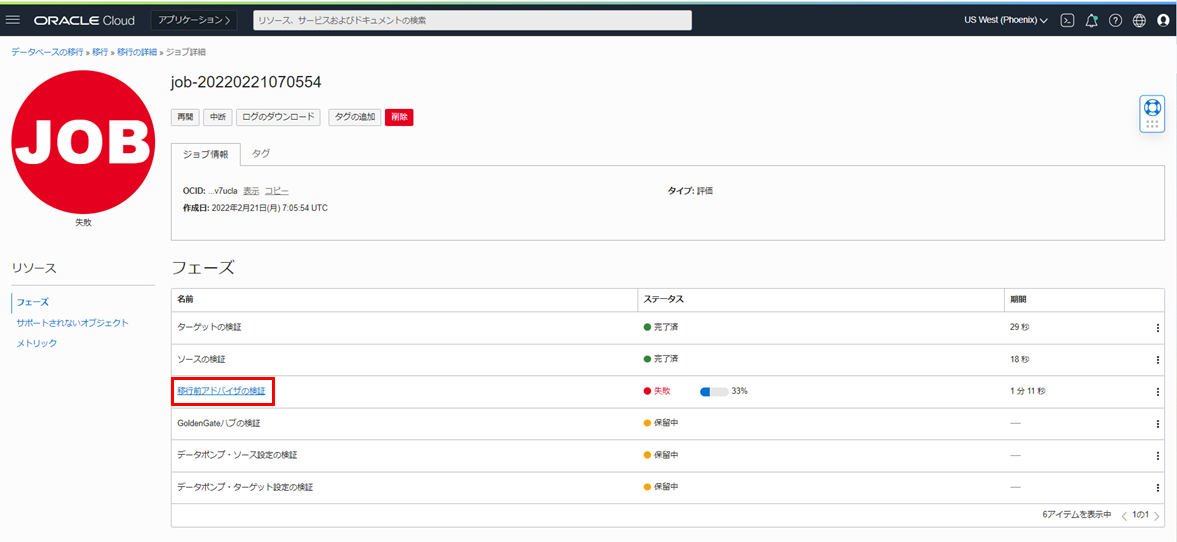Click the ログのダウンロード button
This screenshot has height=542, width=1177.
click(280, 117)
